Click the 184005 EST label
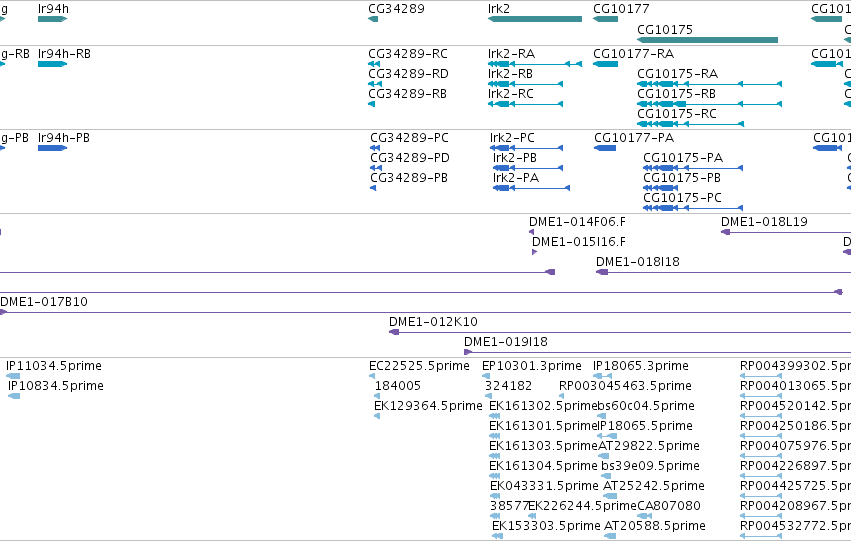The height and width of the screenshot is (541, 851). tap(397, 386)
